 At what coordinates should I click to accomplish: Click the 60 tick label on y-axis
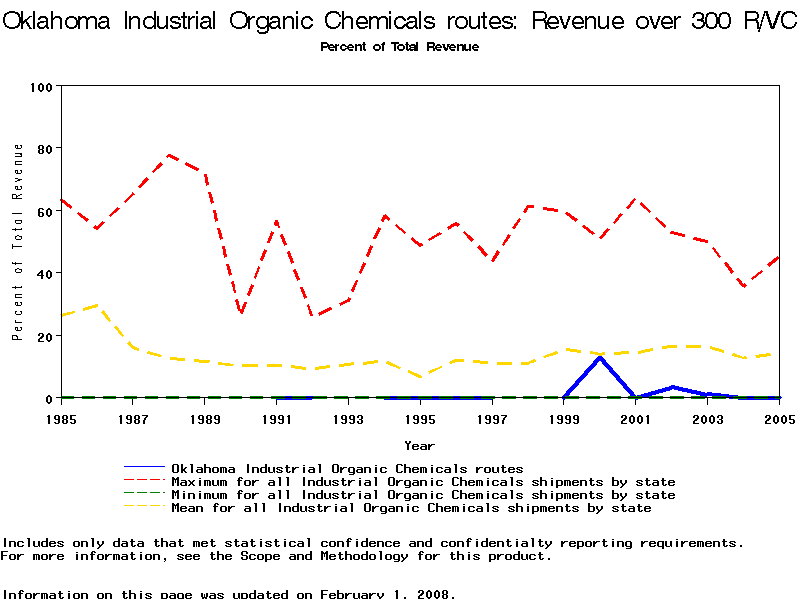(43, 212)
